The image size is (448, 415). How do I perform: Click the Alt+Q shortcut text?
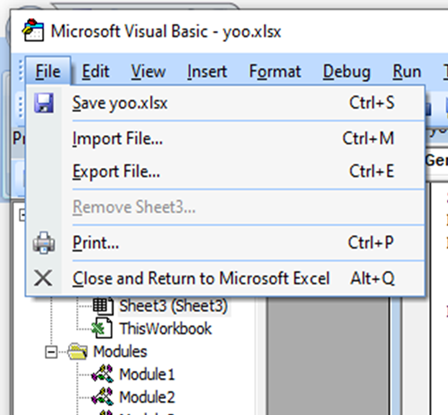click(373, 278)
